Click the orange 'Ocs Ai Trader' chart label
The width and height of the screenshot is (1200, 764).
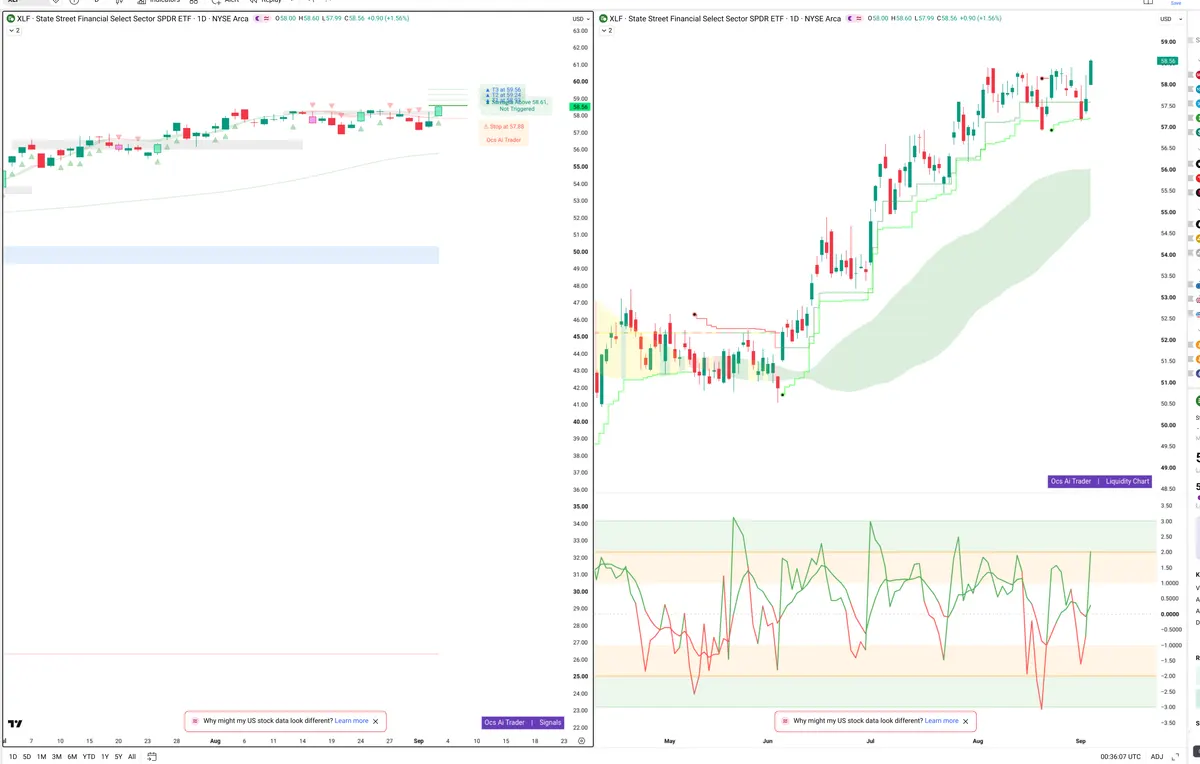[x=504, y=140]
